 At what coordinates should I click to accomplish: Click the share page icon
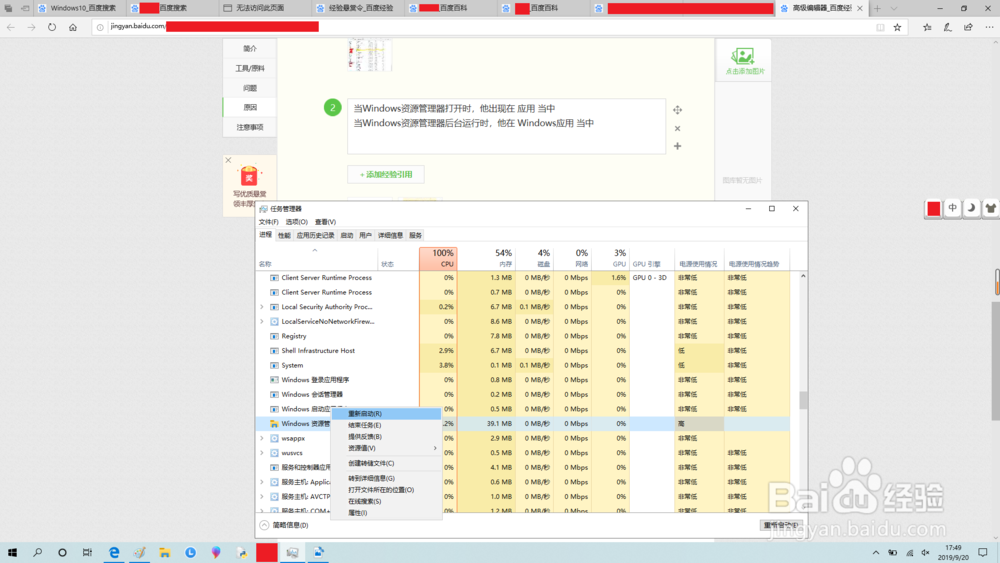(x=968, y=27)
